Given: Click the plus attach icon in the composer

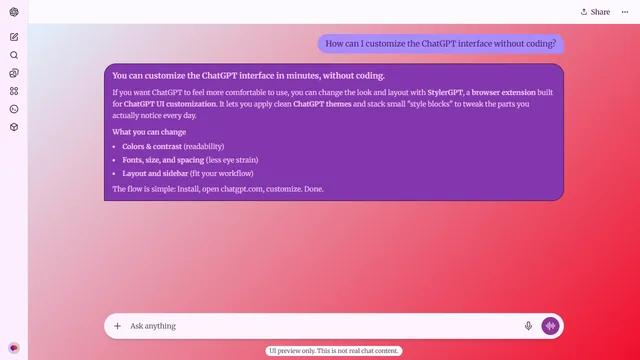Looking at the screenshot, I should click(118, 326).
